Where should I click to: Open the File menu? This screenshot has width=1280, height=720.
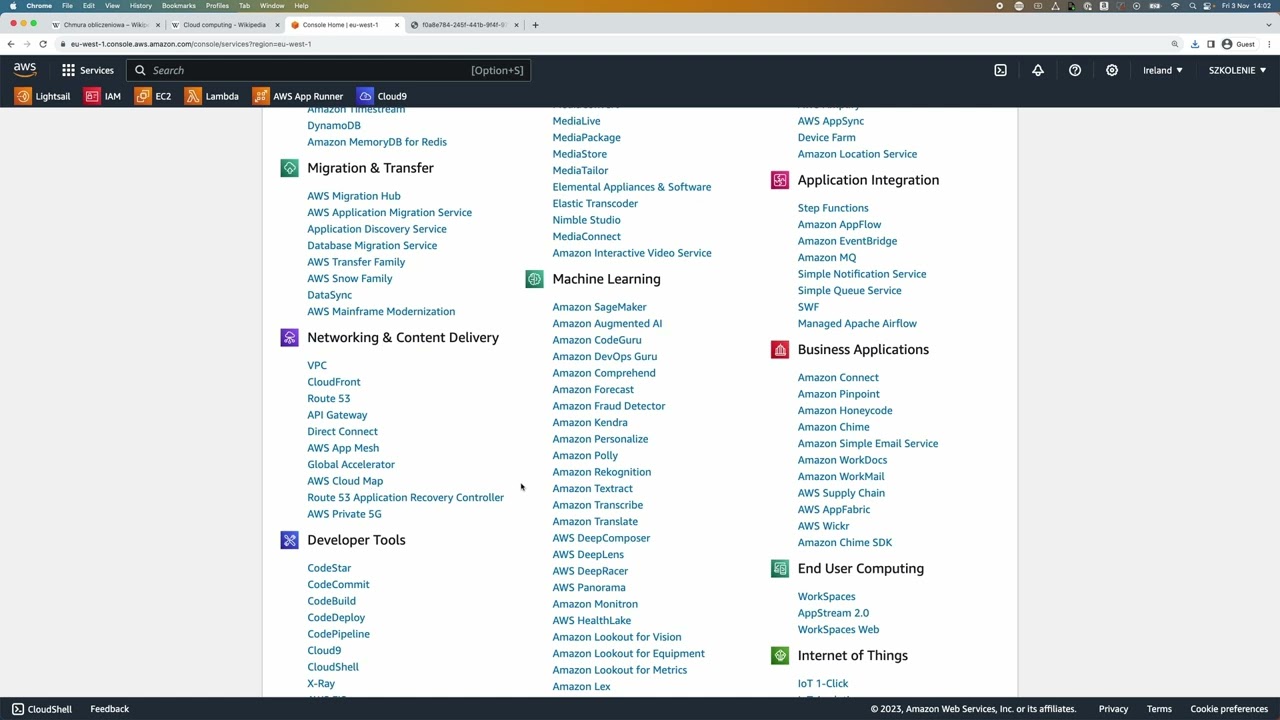click(x=67, y=6)
